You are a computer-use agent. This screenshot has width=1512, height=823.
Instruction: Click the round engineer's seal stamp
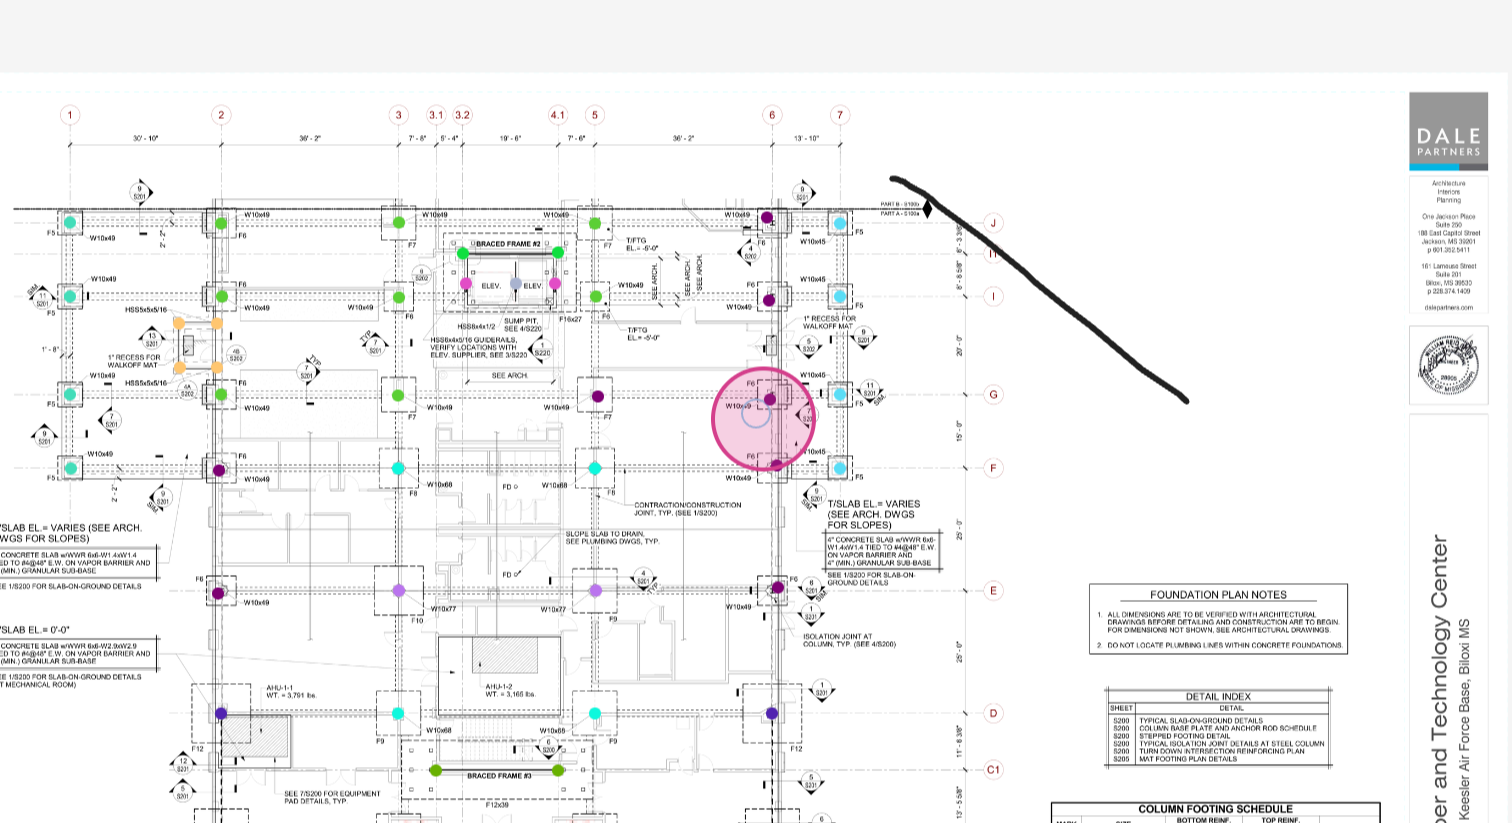click(1448, 364)
